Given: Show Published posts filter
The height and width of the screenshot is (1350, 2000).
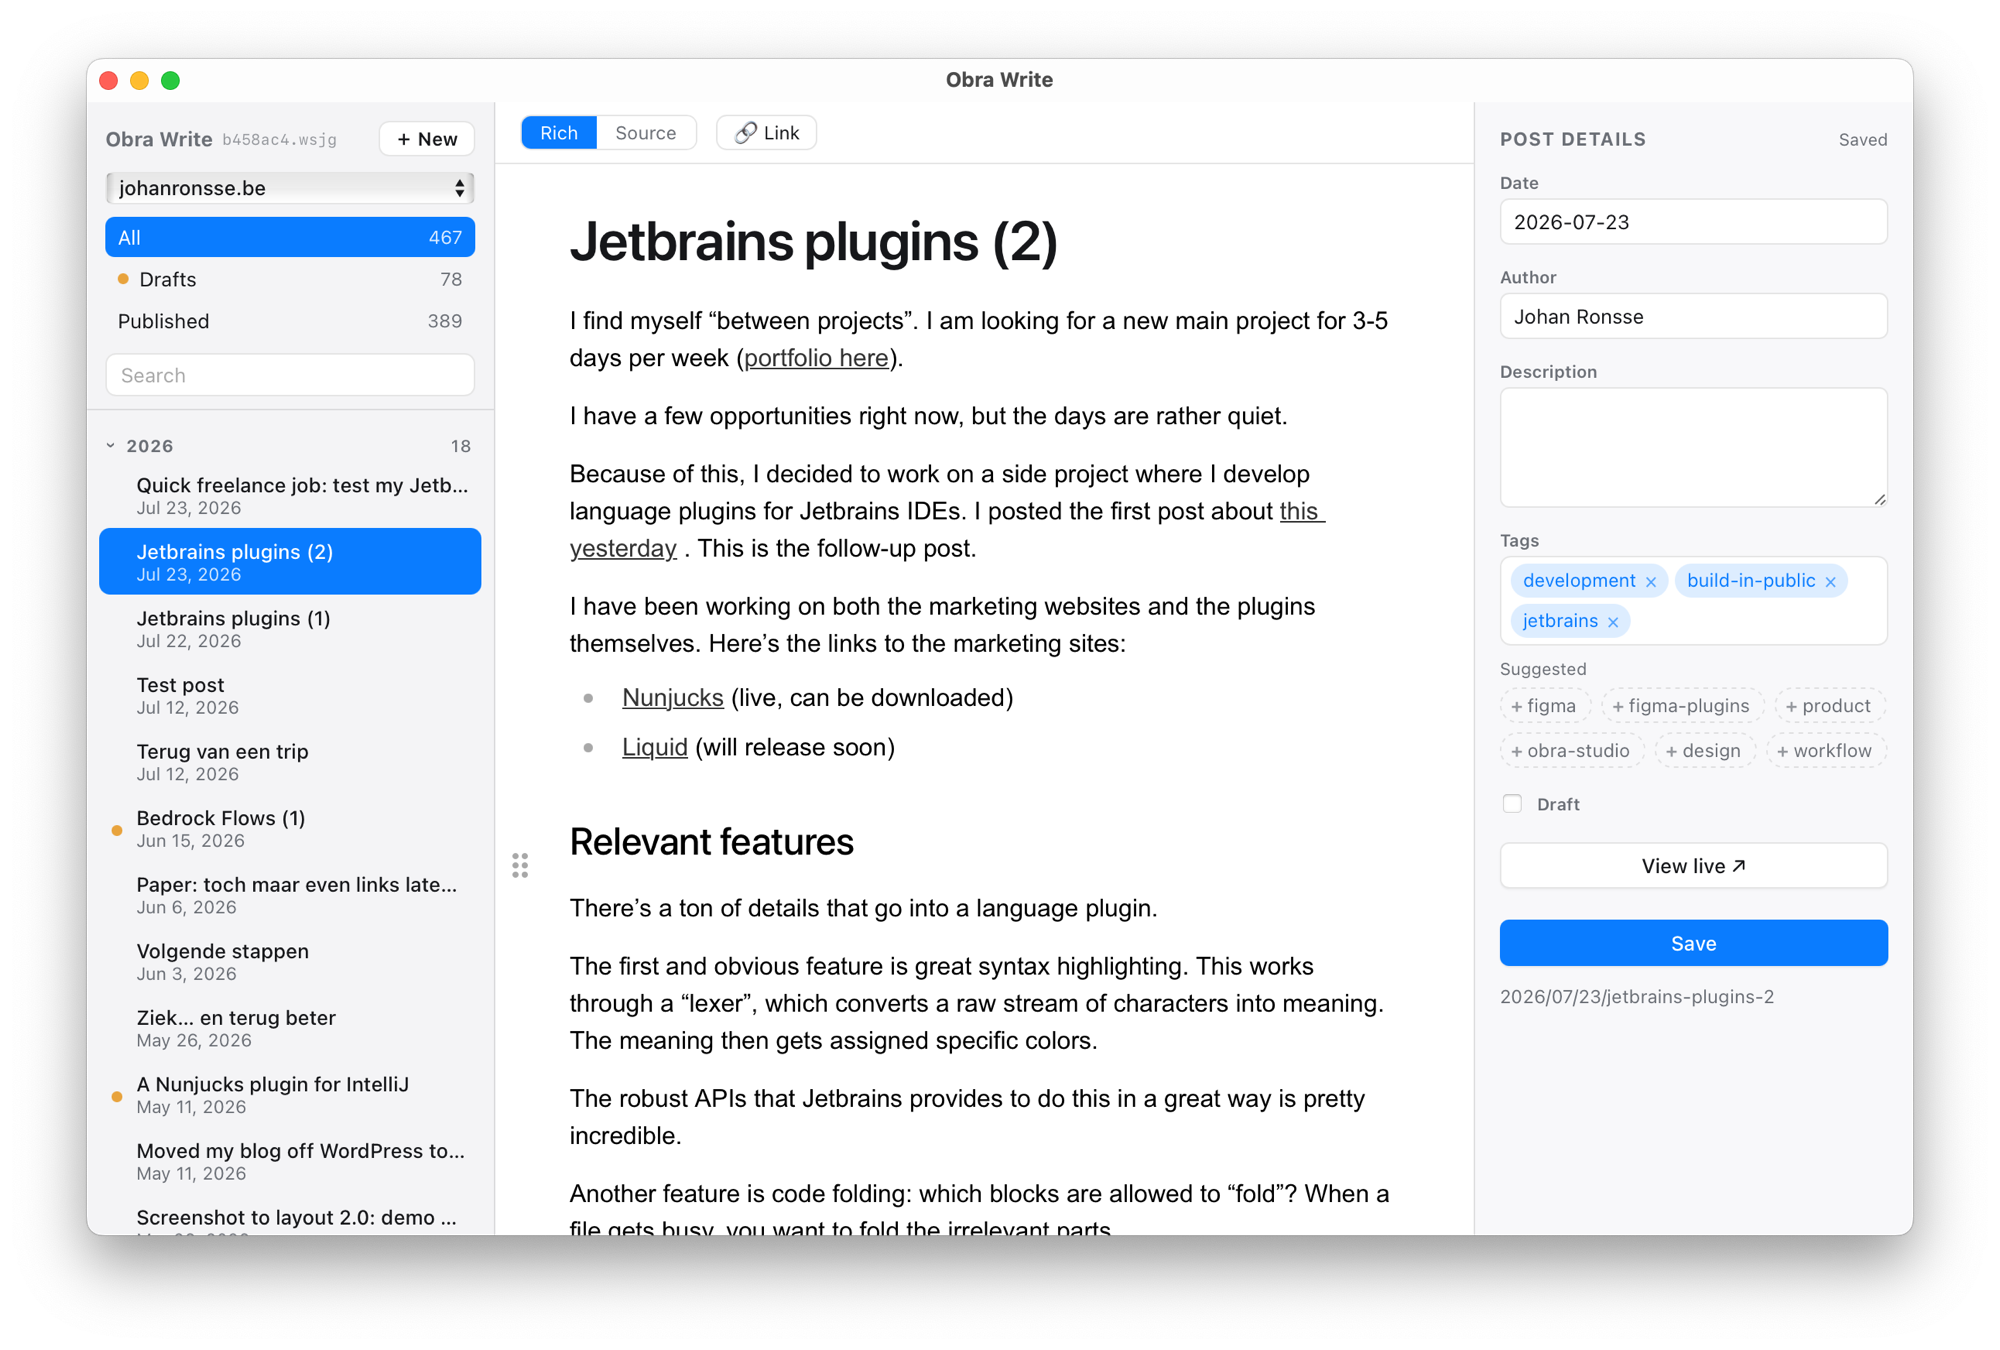Looking at the screenshot, I should pyautogui.click(x=290, y=321).
